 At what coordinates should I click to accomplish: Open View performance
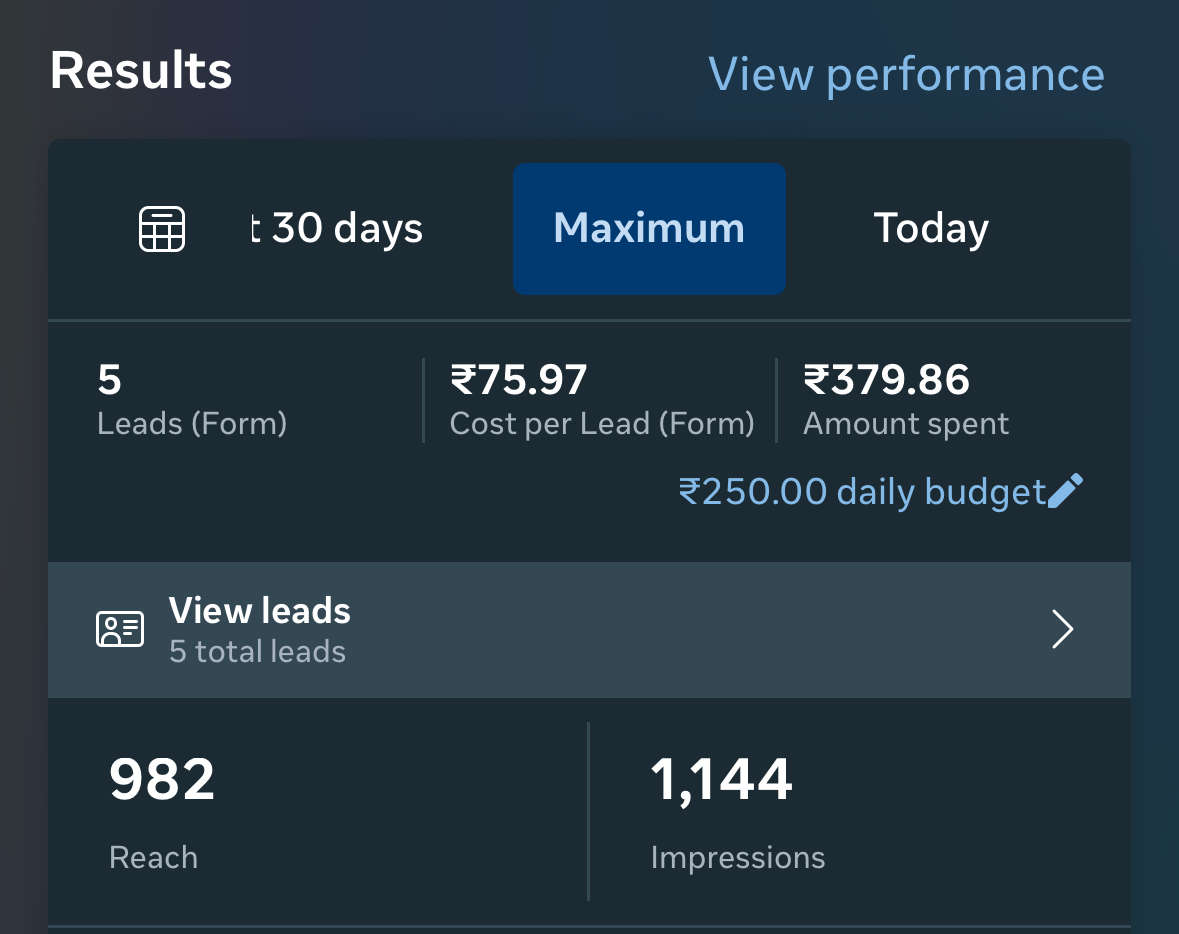(907, 74)
